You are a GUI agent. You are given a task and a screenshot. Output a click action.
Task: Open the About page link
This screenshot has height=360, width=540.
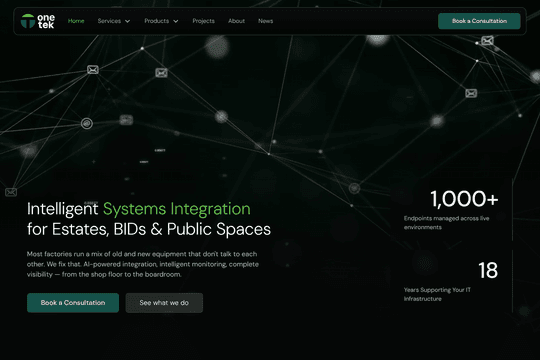pyautogui.click(x=236, y=21)
